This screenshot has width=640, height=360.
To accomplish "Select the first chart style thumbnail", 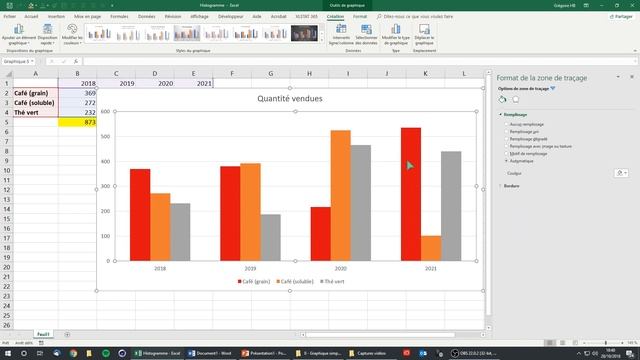I will [x=99, y=33].
